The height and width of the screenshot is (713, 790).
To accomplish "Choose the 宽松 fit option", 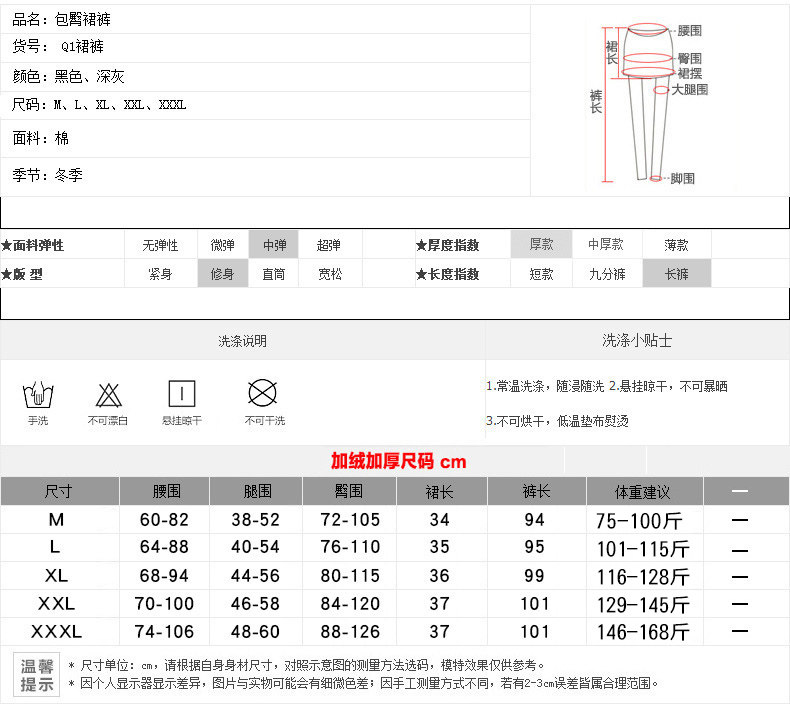I will pos(330,274).
